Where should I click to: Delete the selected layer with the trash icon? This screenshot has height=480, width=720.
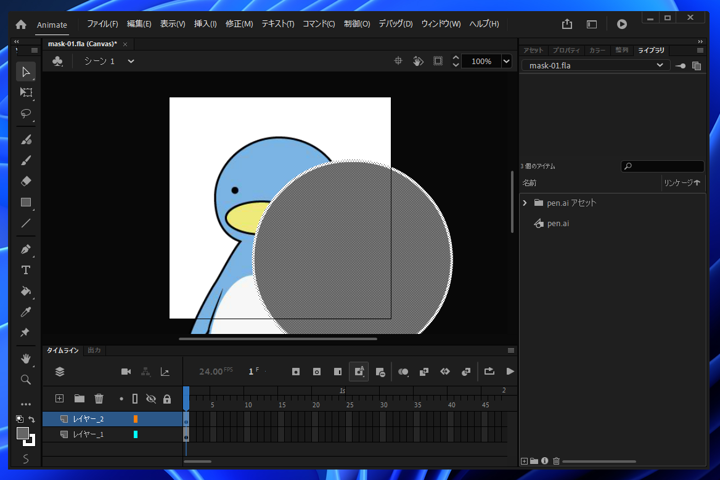99,398
